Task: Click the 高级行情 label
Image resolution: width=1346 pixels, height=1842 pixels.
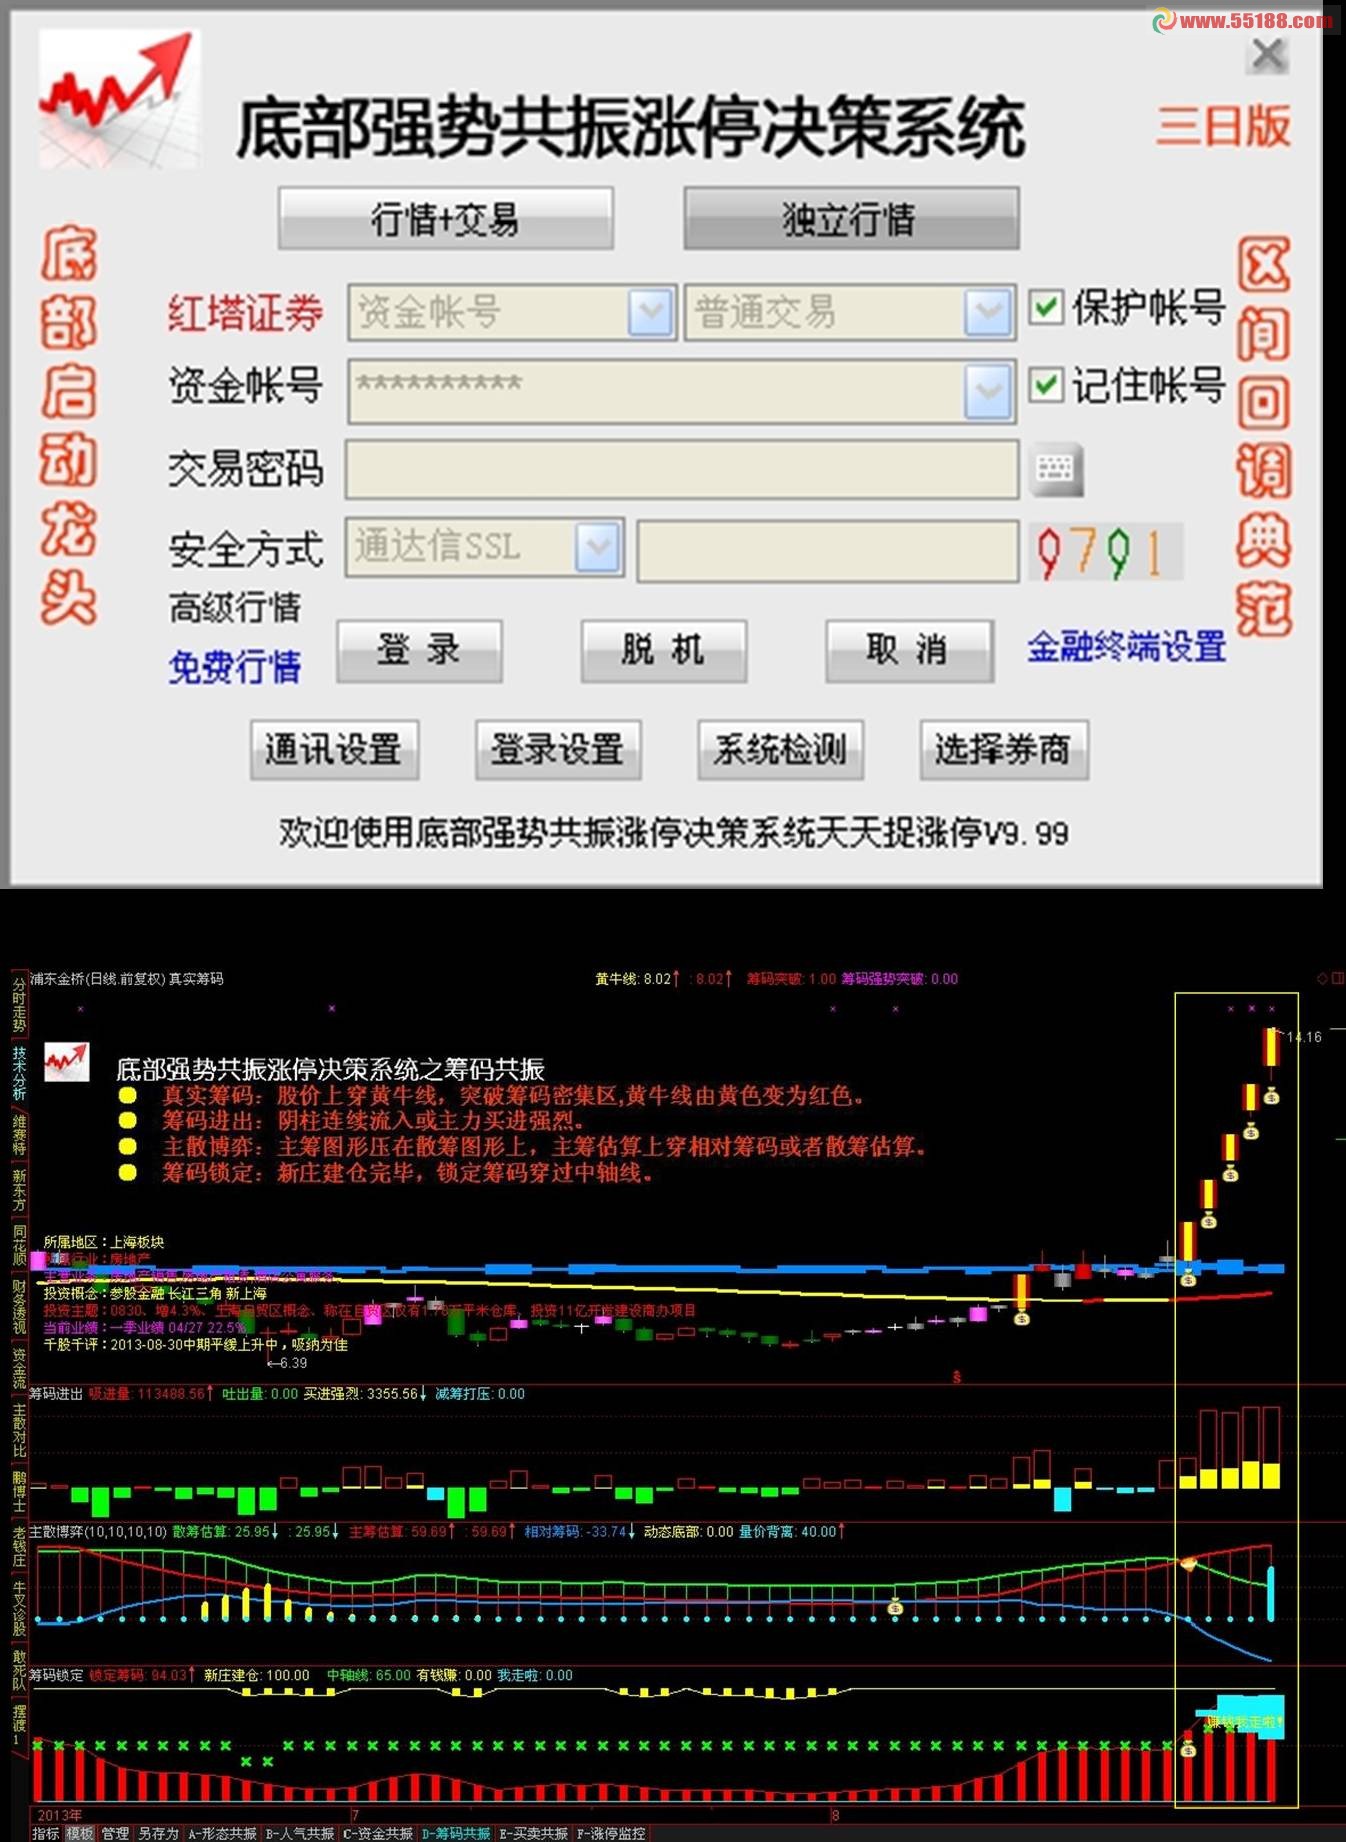Action: pyautogui.click(x=234, y=607)
